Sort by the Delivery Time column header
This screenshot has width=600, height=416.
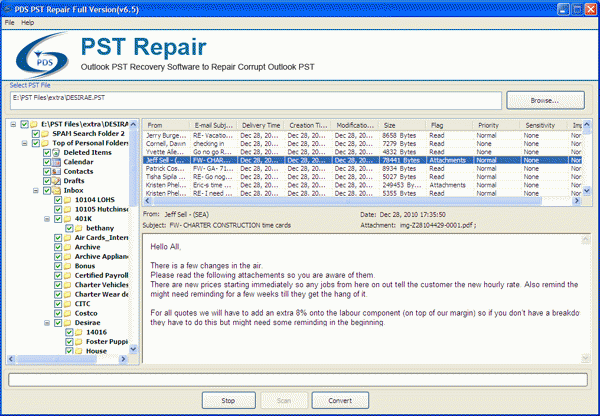click(261, 125)
